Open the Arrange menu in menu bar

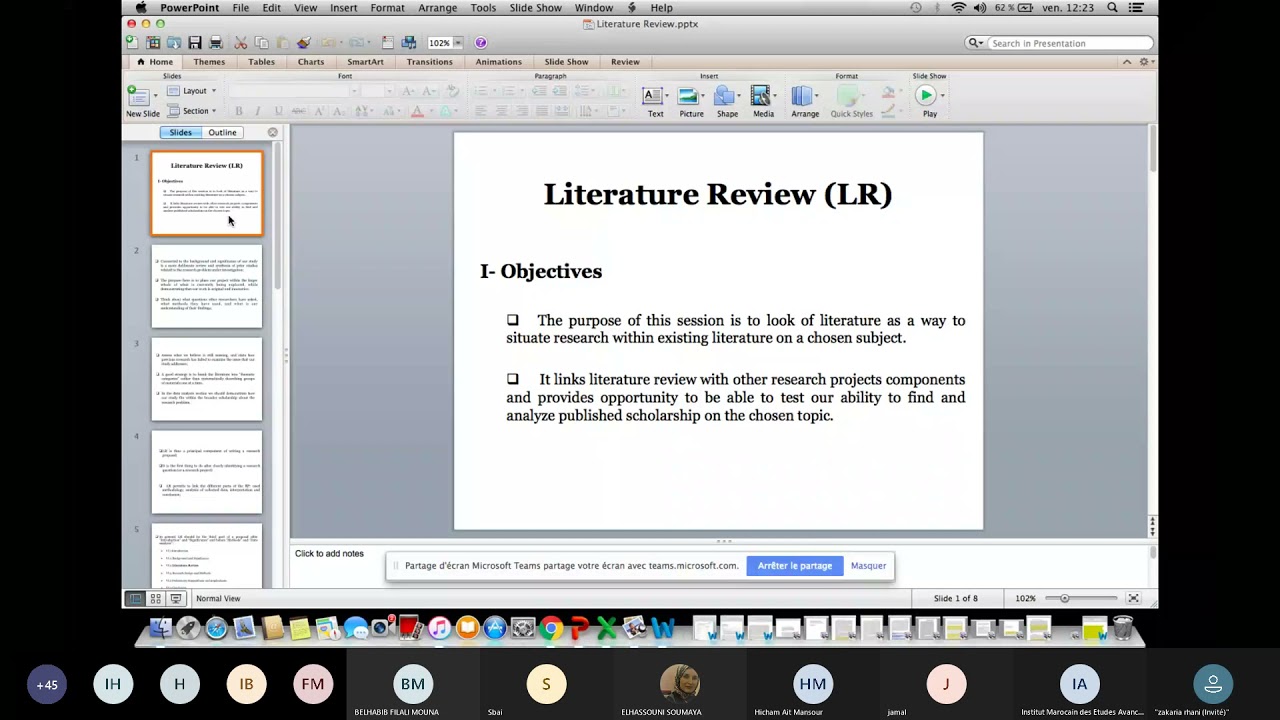437,8
